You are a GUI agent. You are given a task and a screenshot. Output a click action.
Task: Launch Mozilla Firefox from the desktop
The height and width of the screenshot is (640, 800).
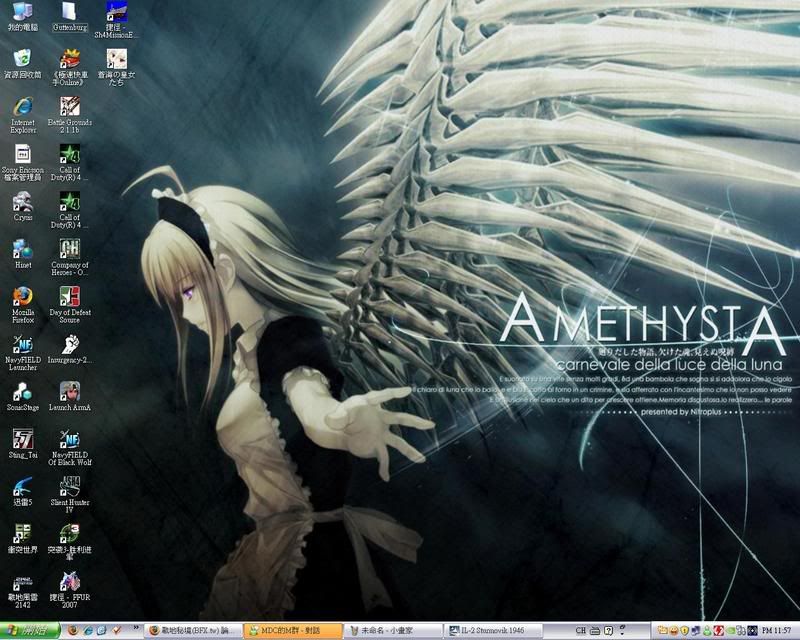click(23, 295)
